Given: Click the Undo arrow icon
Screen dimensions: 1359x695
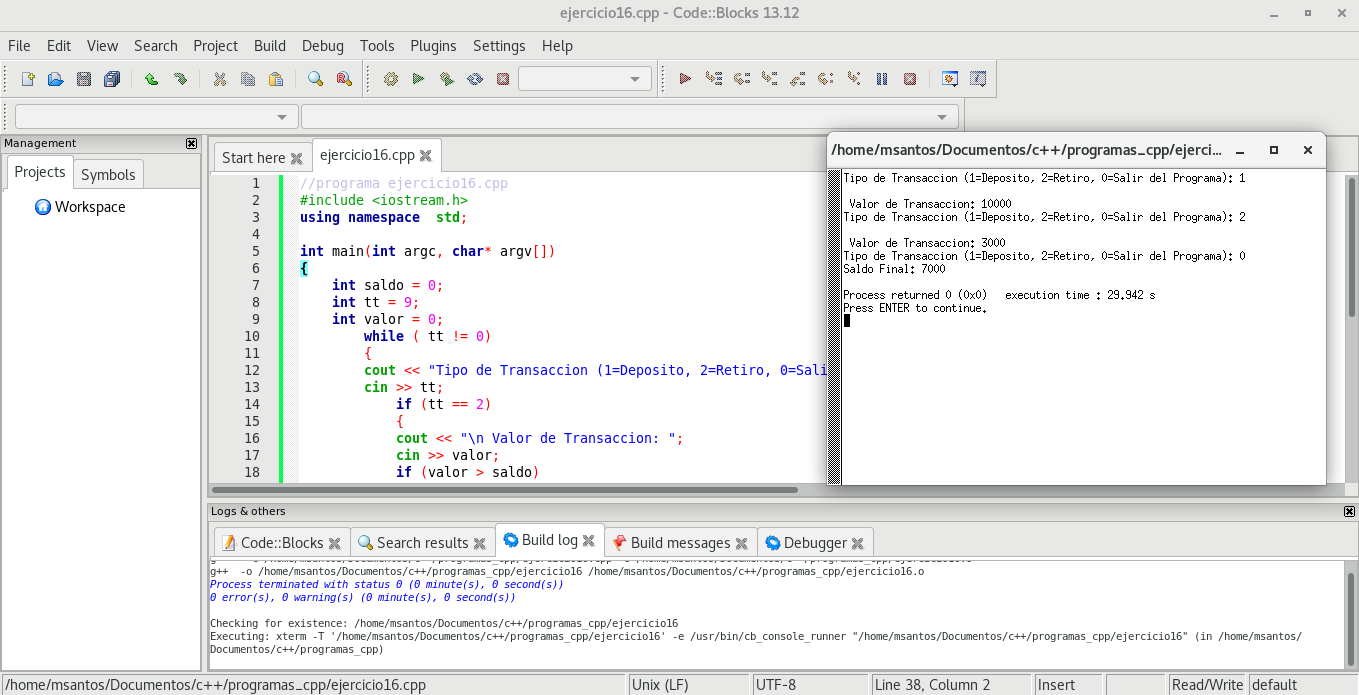Looking at the screenshot, I should pyautogui.click(x=151, y=79).
